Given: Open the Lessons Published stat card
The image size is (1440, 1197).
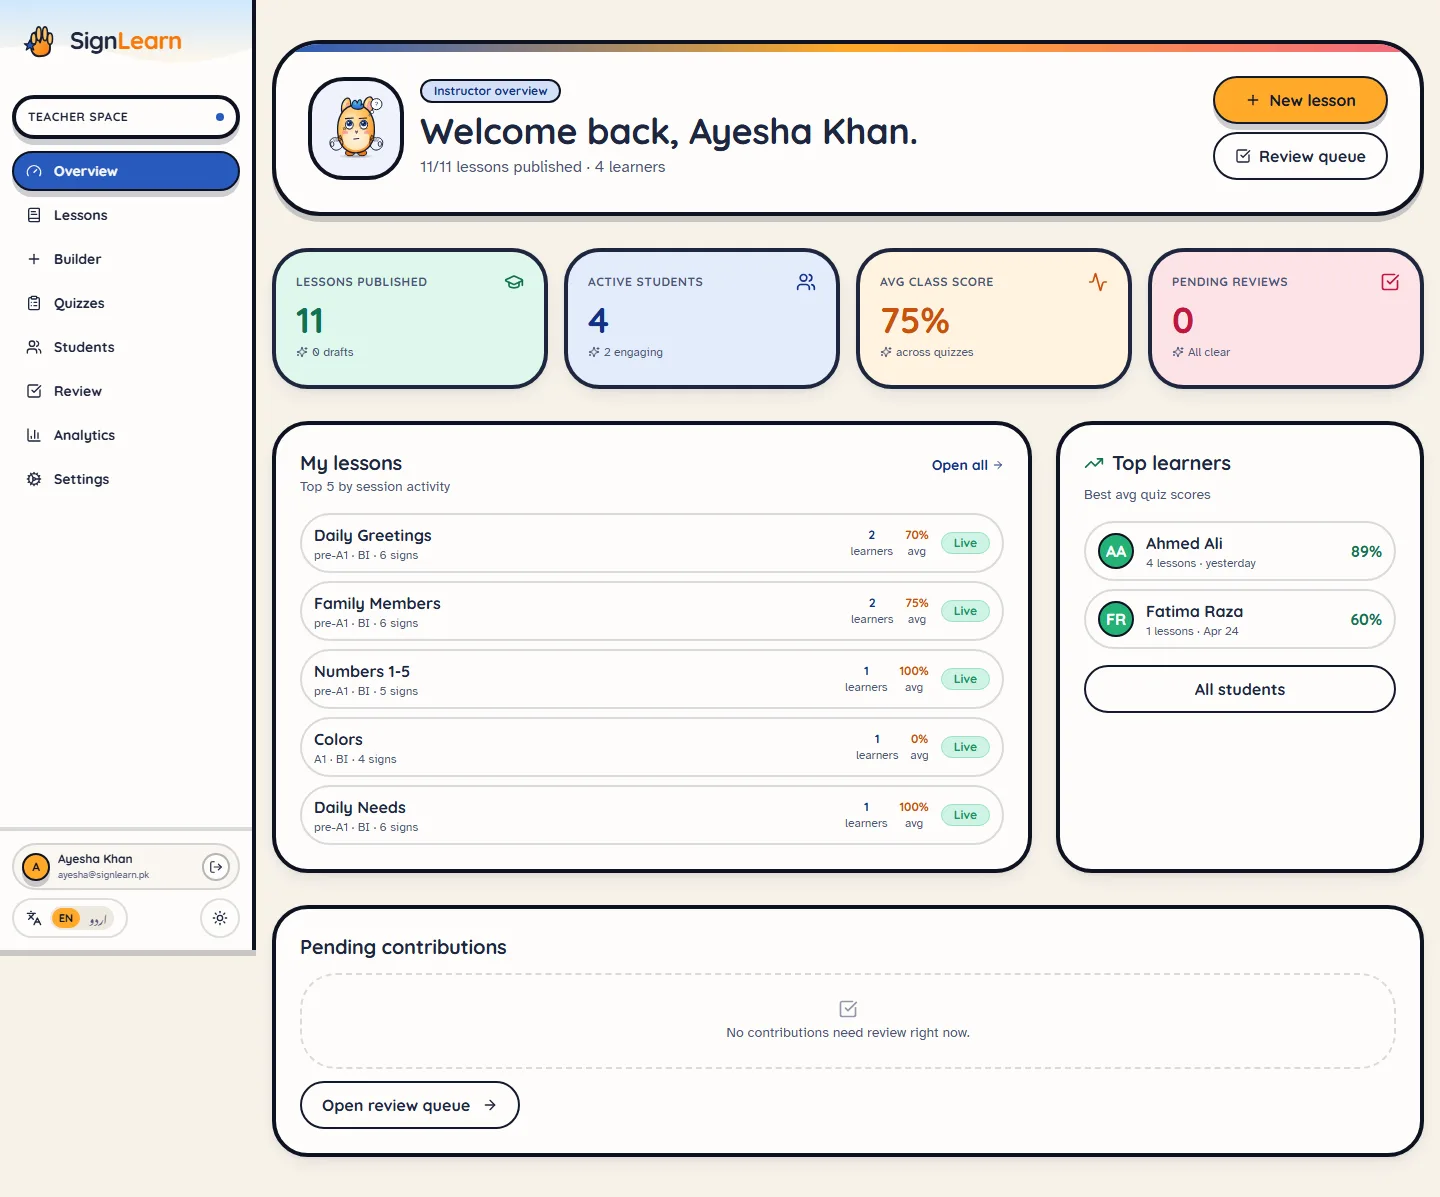Looking at the screenshot, I should [x=410, y=318].
